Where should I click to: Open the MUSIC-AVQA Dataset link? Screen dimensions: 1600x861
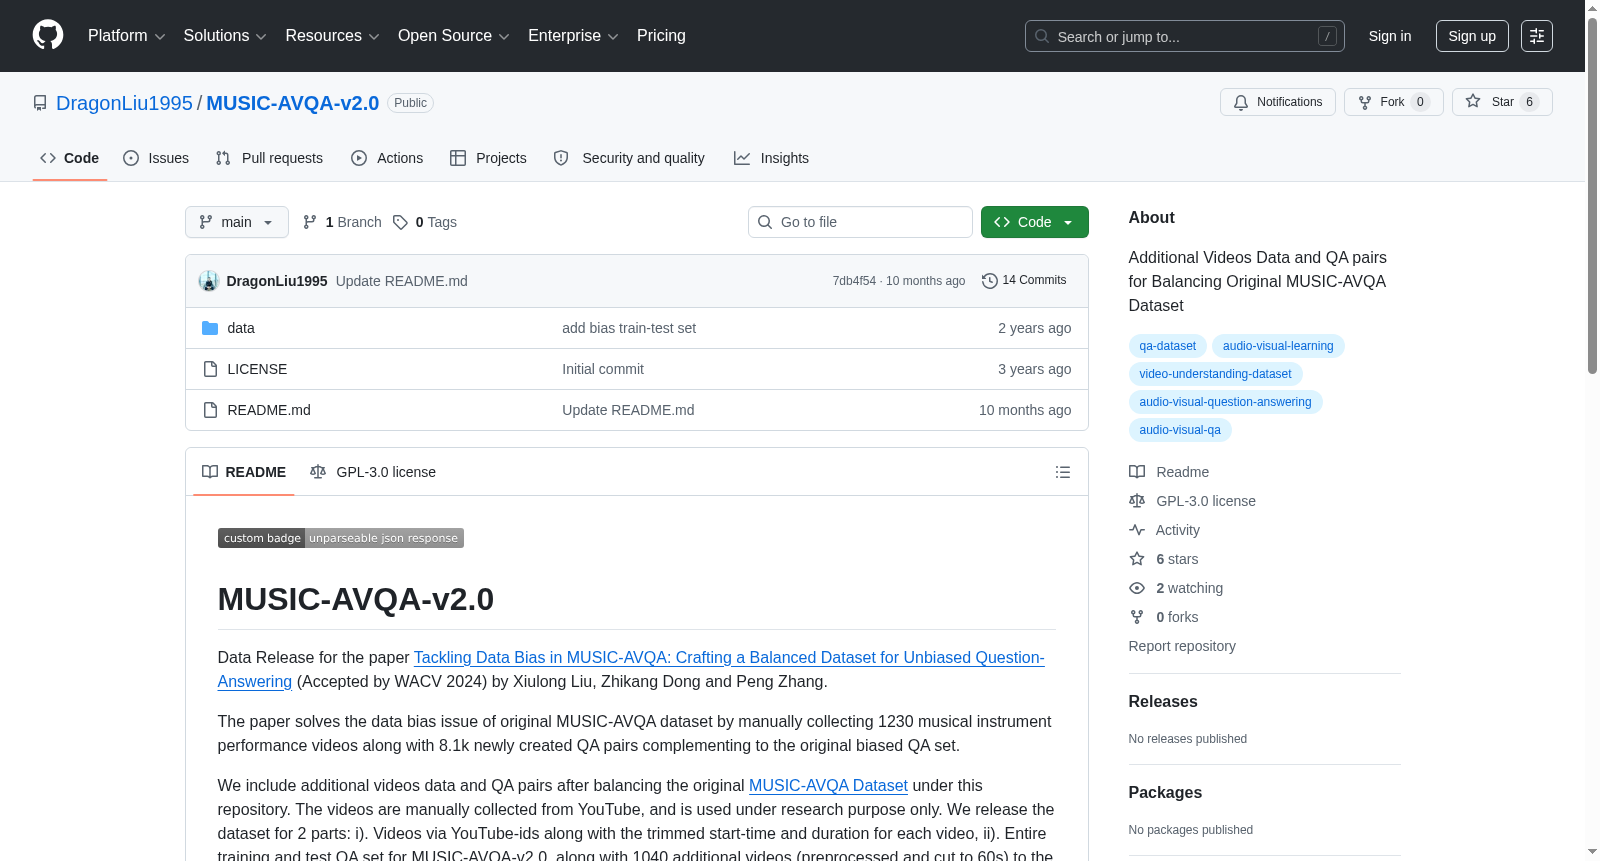(828, 786)
